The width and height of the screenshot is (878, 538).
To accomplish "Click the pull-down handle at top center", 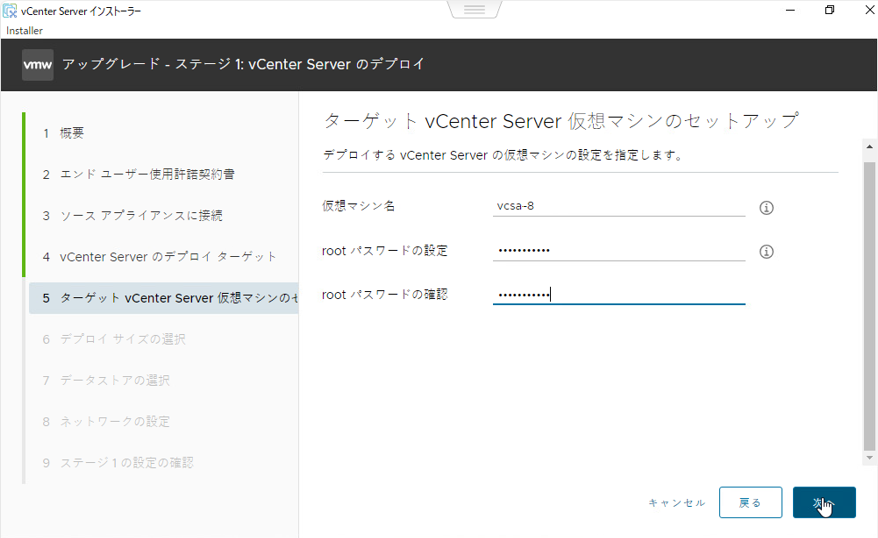I will (x=474, y=9).
